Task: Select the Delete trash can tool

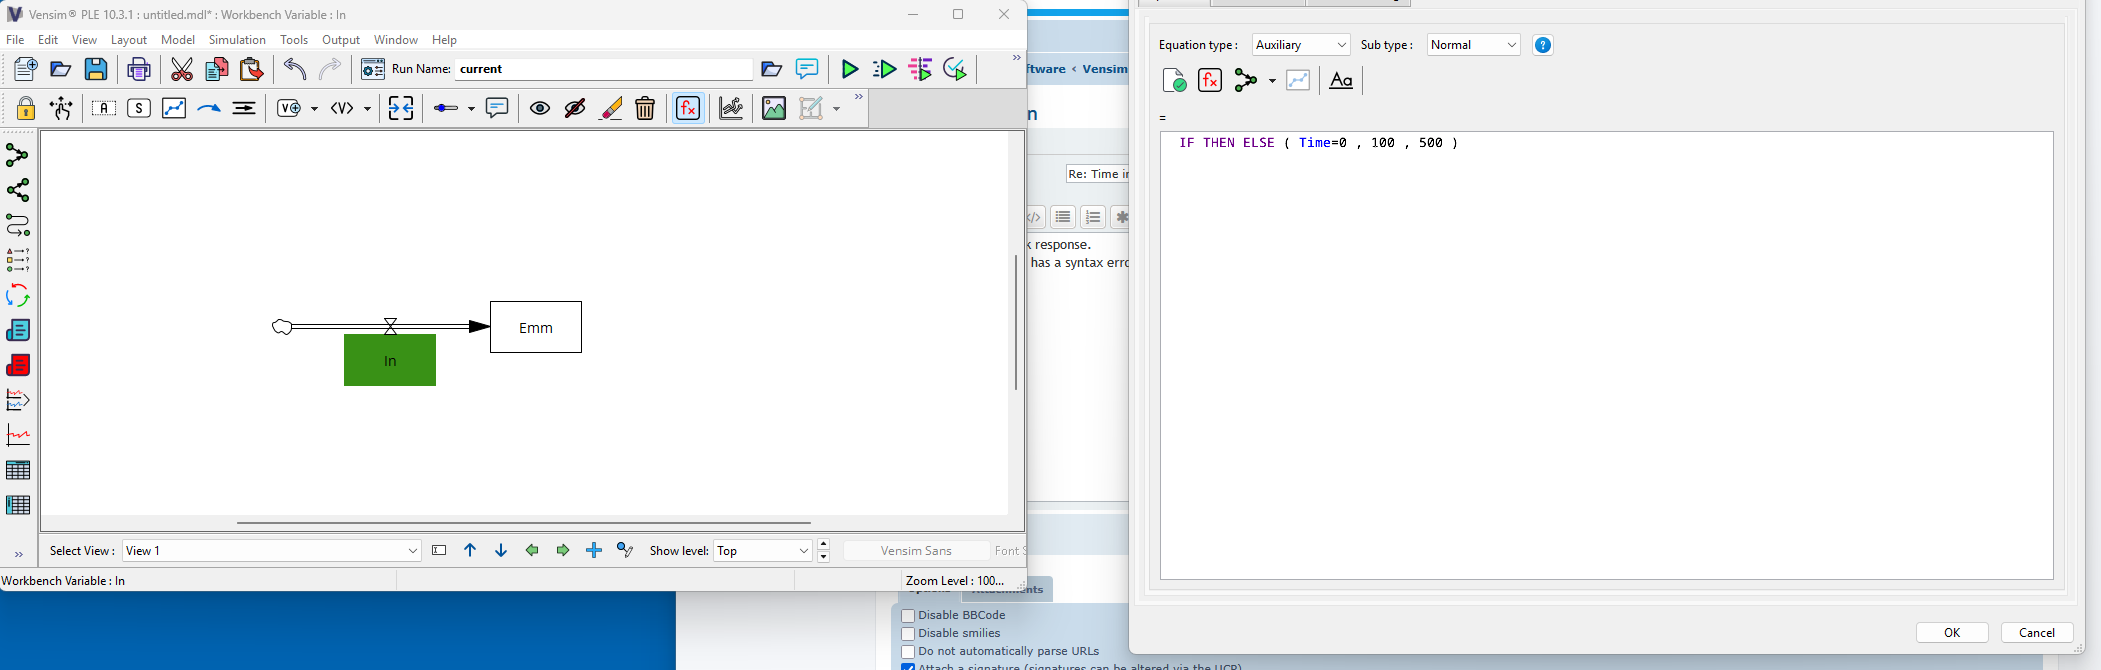Action: (x=645, y=108)
